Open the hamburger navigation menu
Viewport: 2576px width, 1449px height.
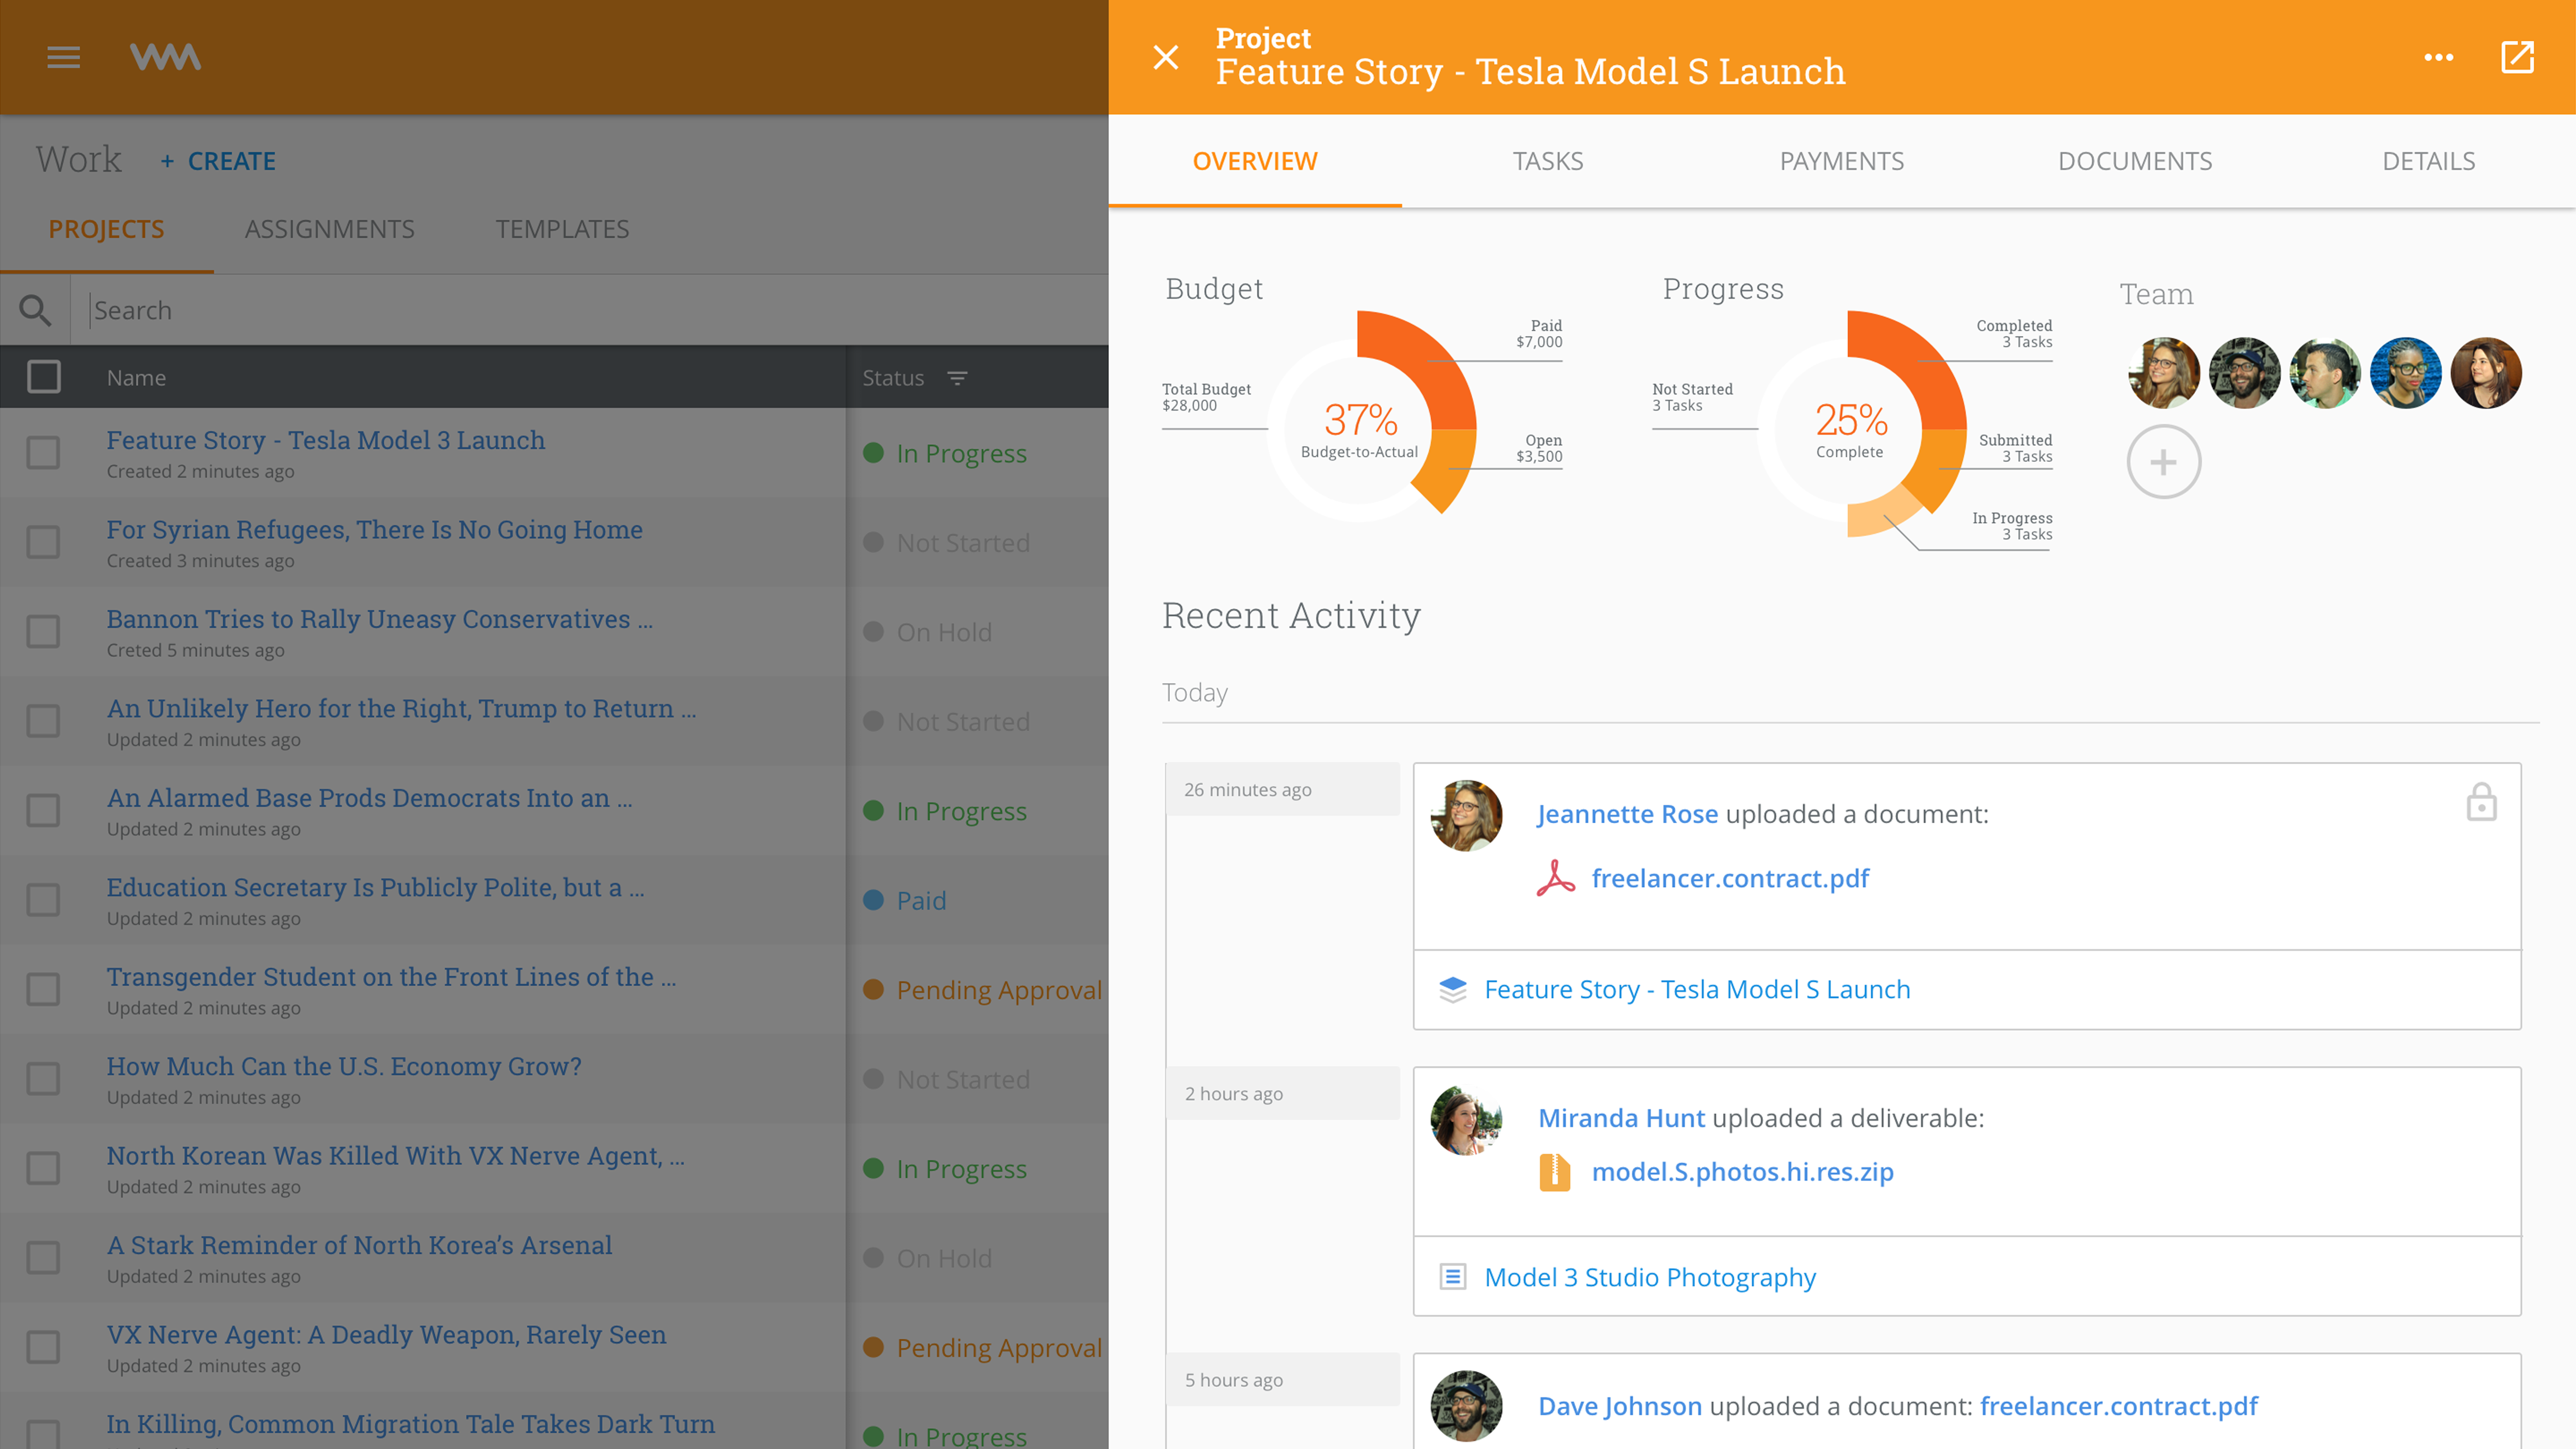(63, 57)
